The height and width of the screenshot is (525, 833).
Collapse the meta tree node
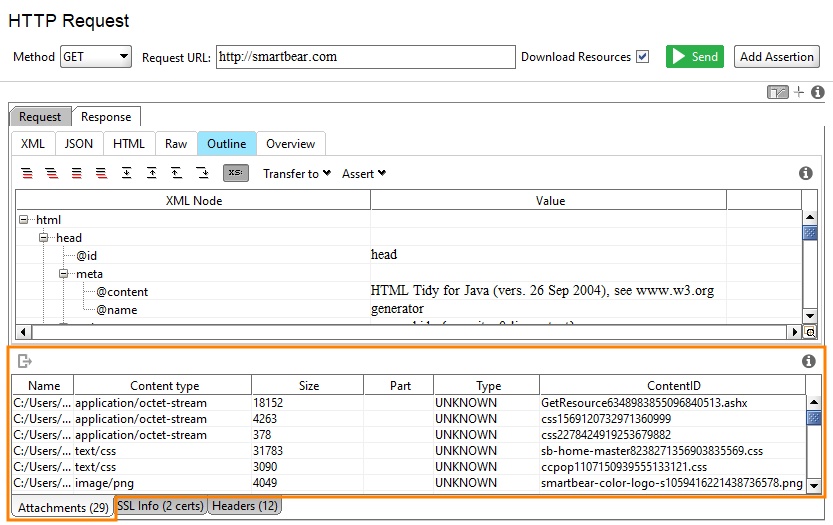pos(64,274)
